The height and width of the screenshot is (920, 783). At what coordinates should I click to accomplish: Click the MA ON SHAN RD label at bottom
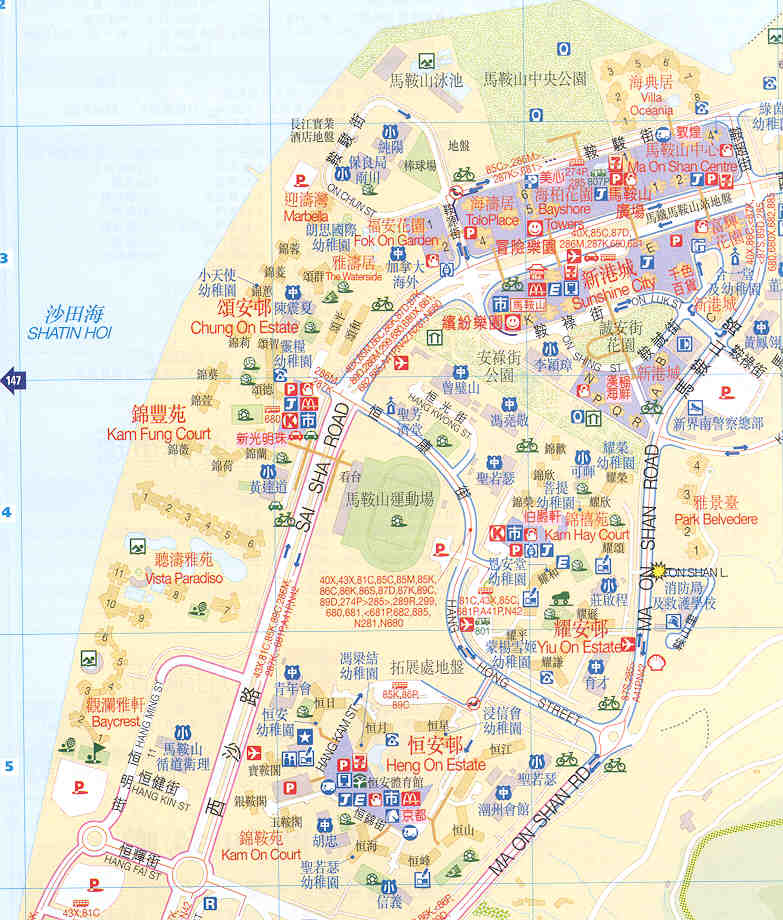540,821
